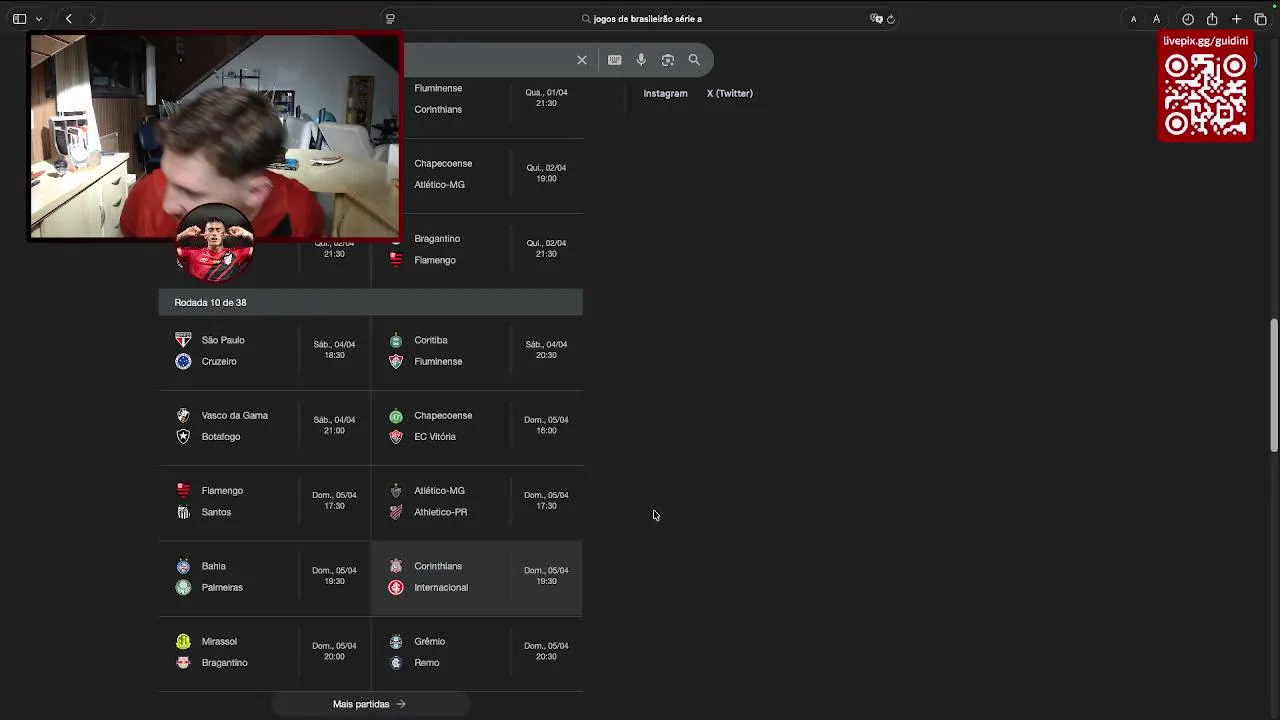This screenshot has height=720, width=1280.
Task: Toggle the Safari sidebar button
Action: 19,19
